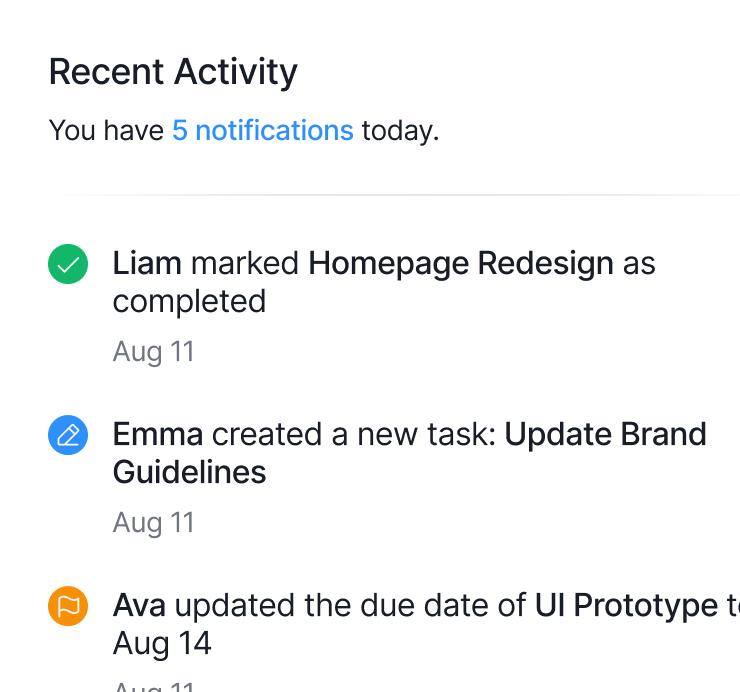740x692 pixels.
Task: Click the Recent Activity heading
Action: [173, 72]
